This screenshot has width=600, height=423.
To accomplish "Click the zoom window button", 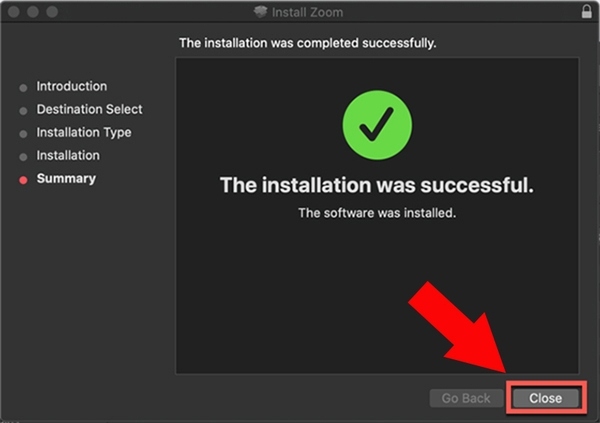I will [52, 12].
